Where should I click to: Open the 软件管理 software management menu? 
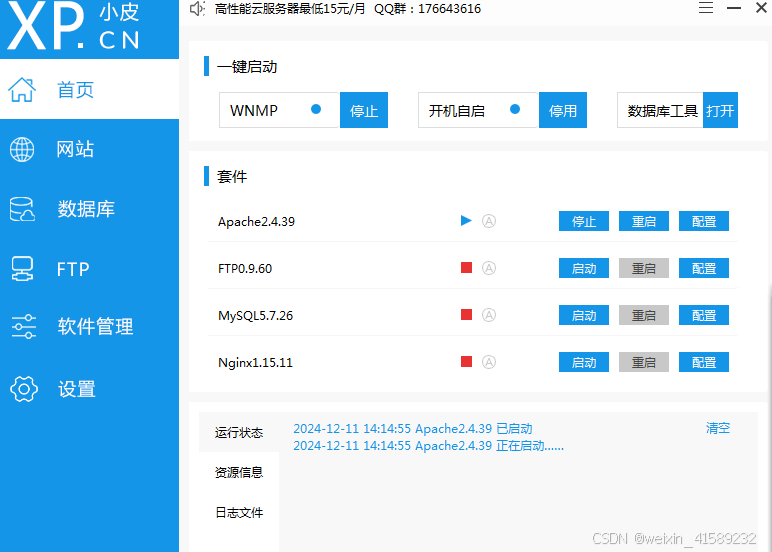[89, 326]
